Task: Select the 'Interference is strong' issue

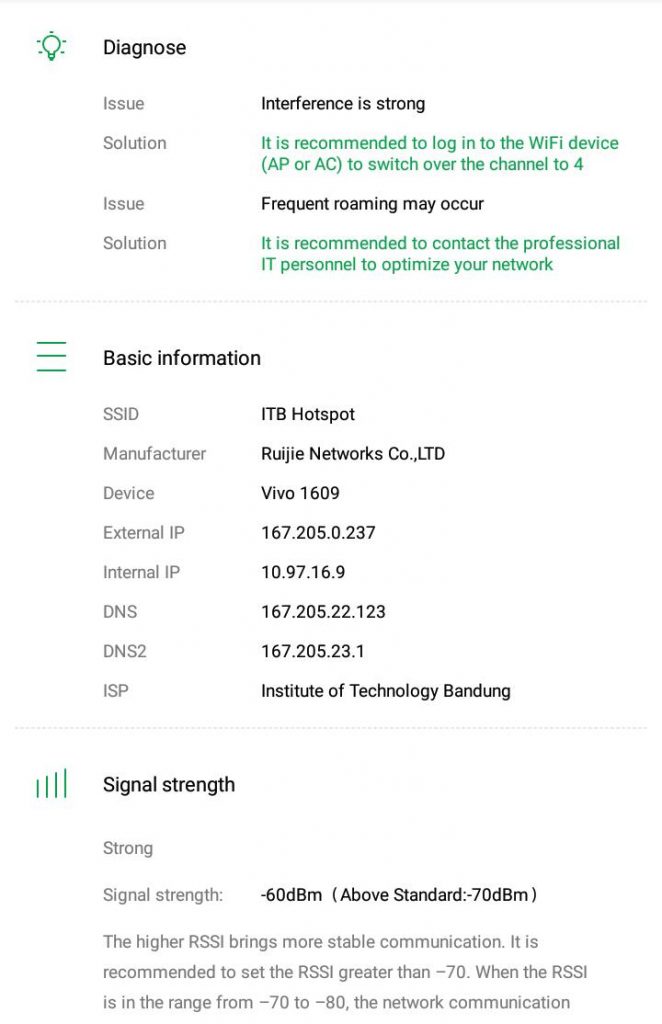Action: point(343,104)
